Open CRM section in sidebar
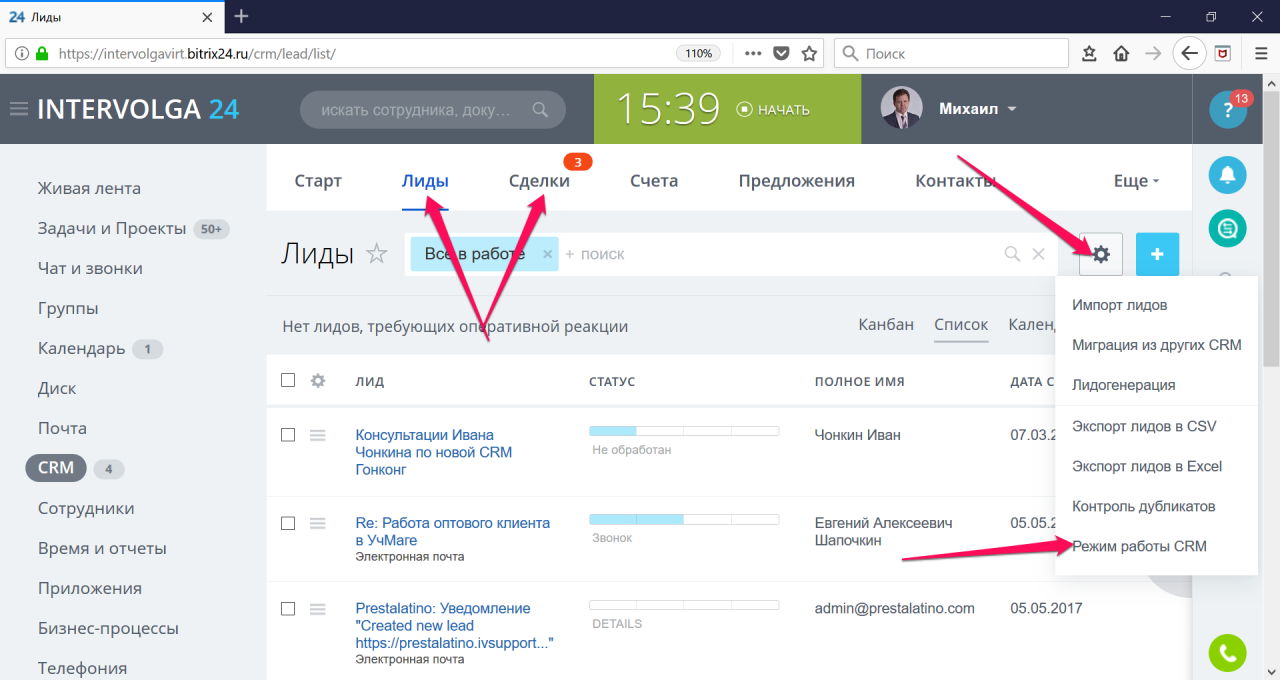 click(56, 468)
